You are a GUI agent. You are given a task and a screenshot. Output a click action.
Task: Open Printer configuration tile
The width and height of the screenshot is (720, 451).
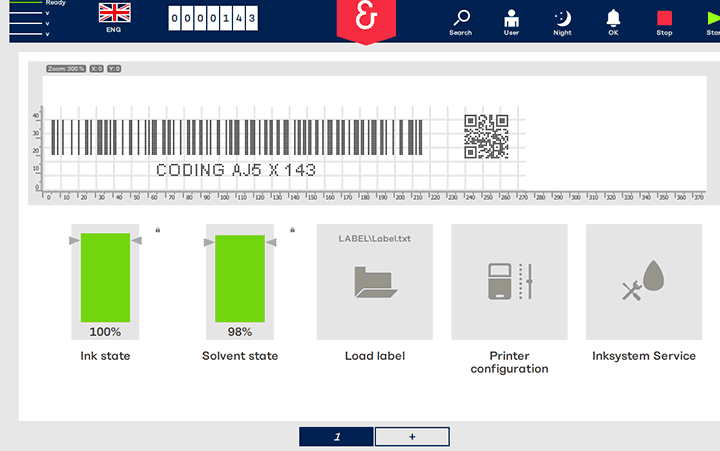[x=509, y=282]
